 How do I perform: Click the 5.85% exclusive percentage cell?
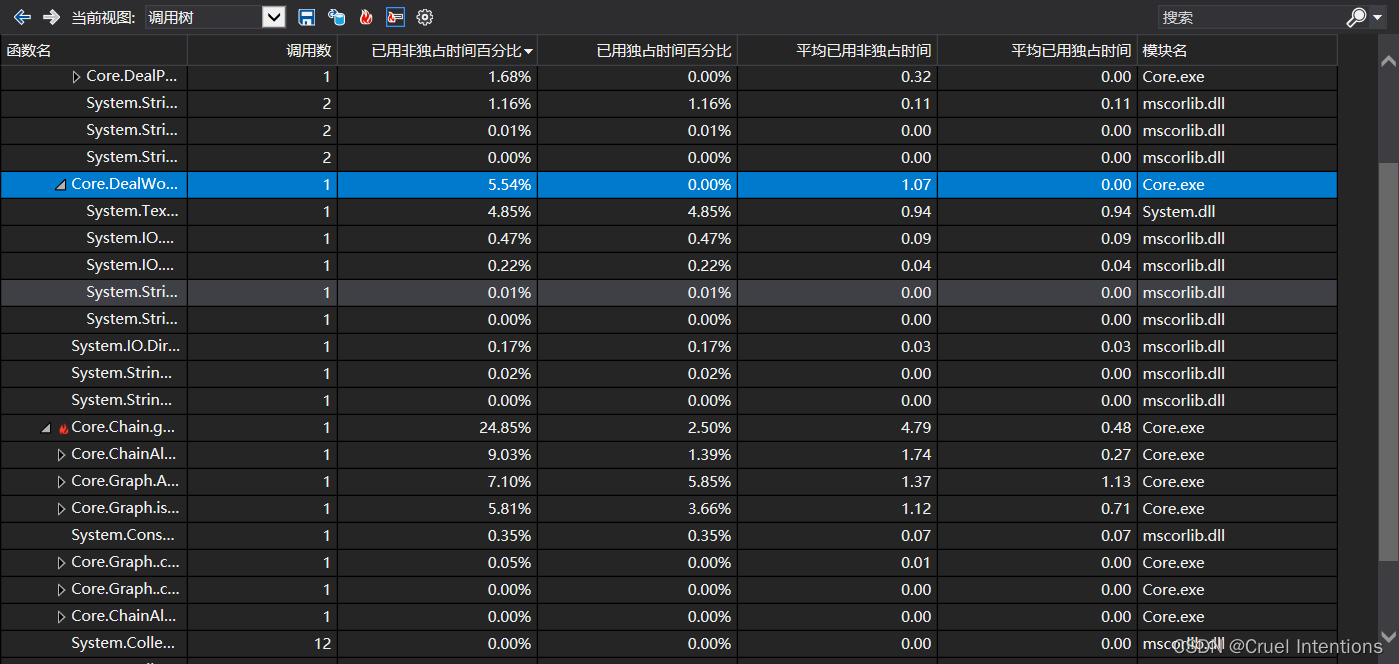point(709,482)
